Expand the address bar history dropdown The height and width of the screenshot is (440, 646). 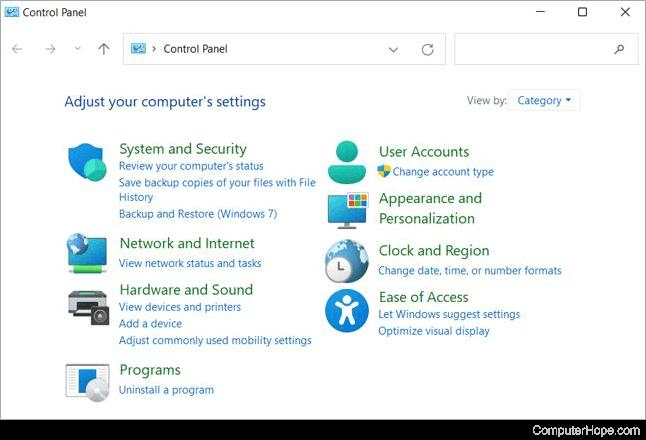393,49
